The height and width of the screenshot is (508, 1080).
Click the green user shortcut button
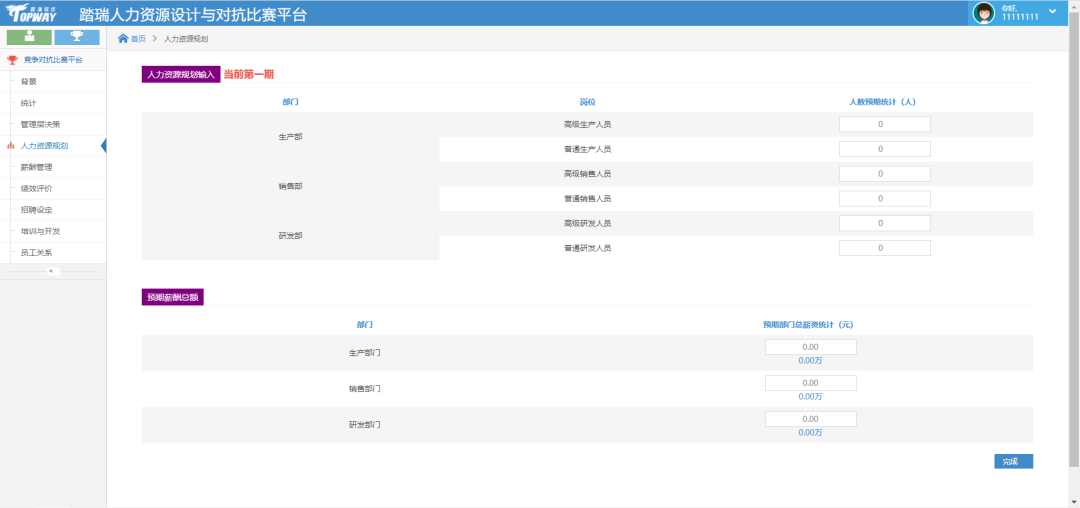pyautogui.click(x=29, y=37)
